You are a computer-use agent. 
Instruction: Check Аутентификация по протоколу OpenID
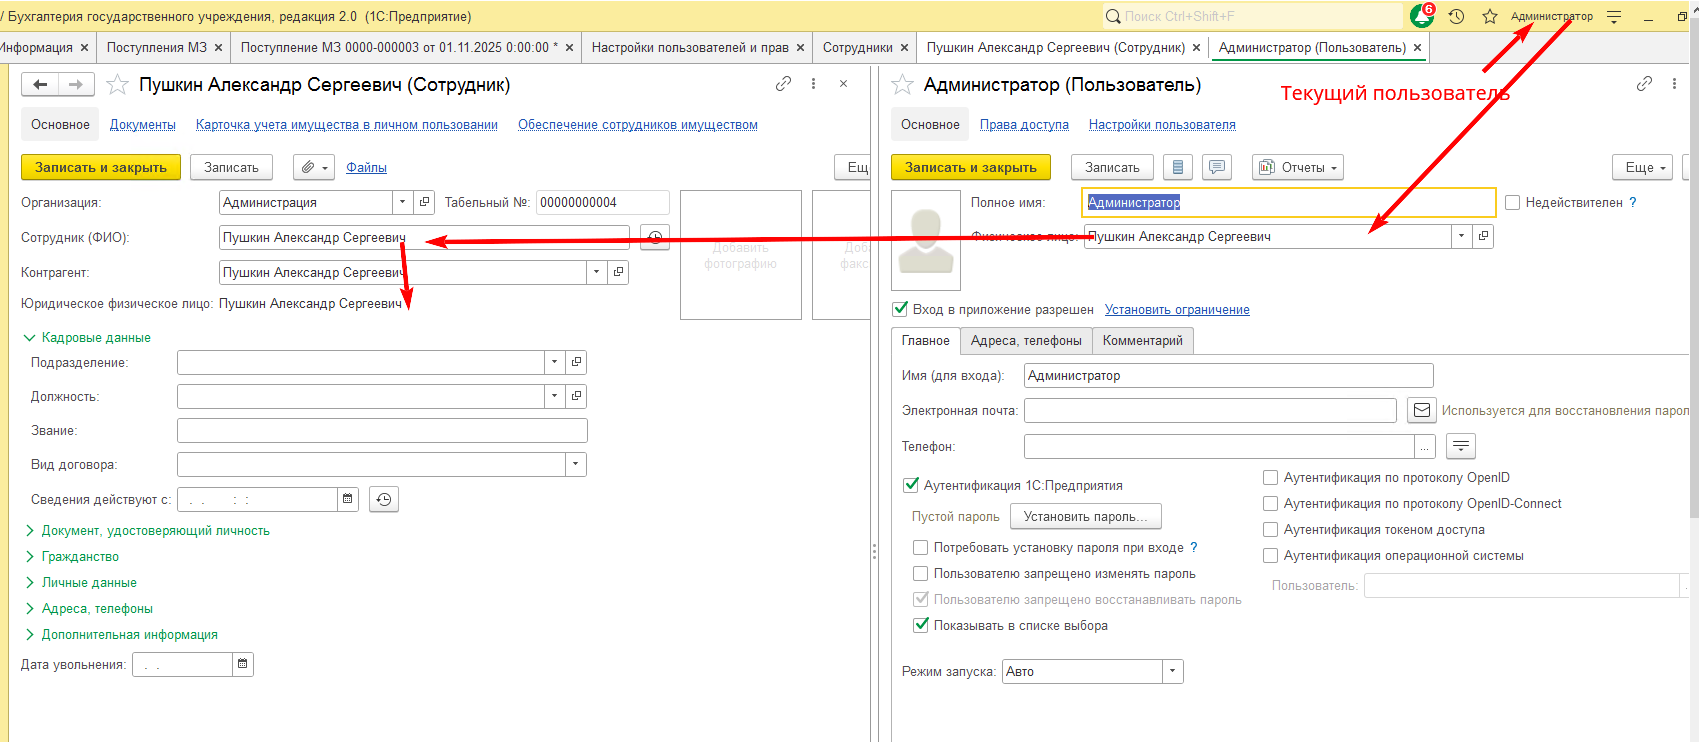[1270, 478]
